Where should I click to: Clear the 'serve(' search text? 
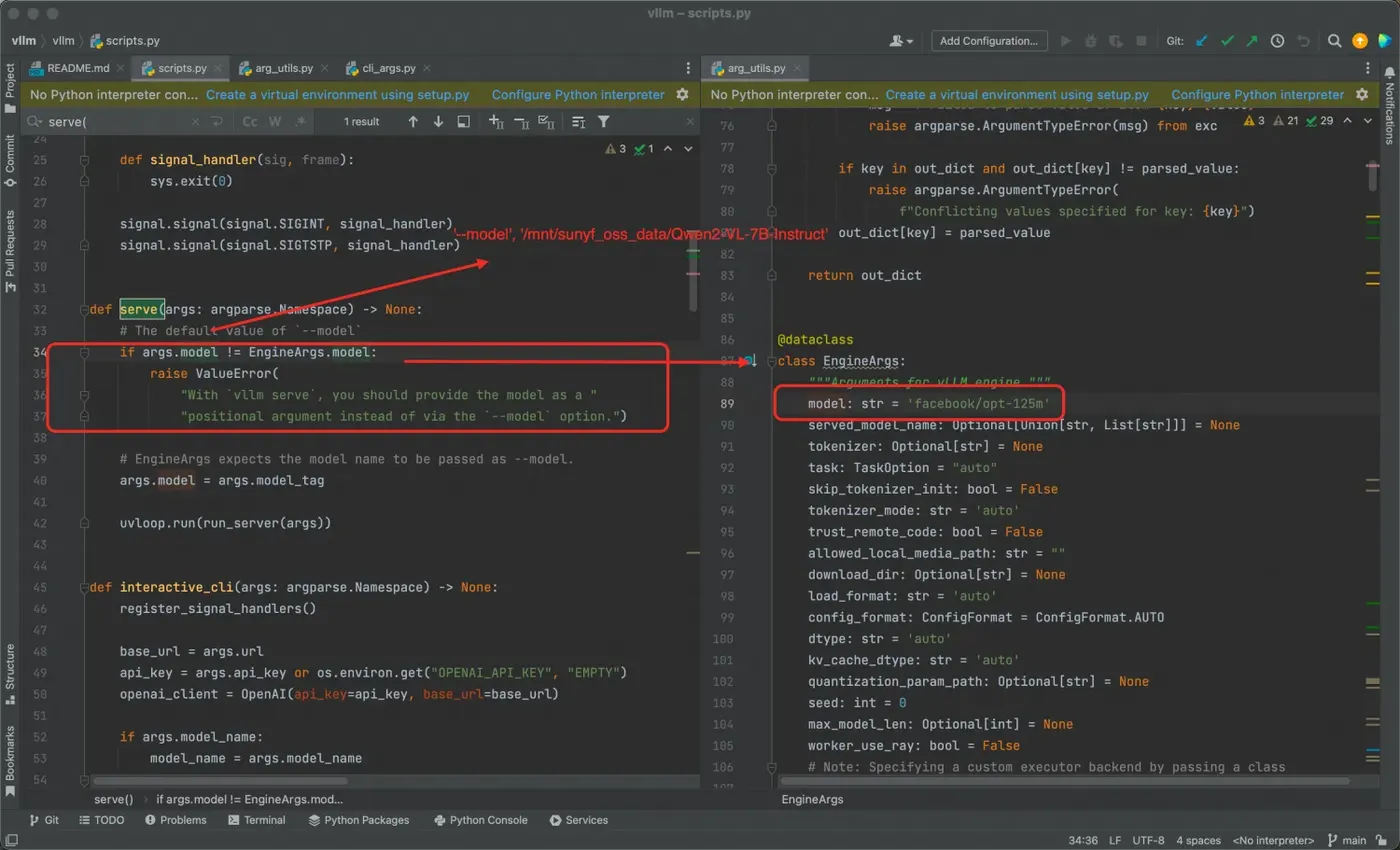(x=196, y=121)
